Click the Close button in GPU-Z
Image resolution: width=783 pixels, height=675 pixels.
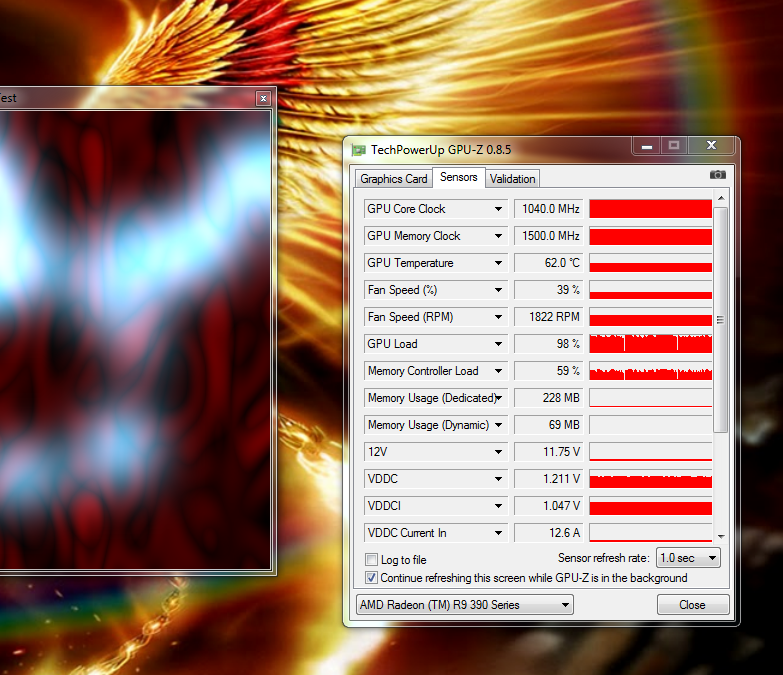click(x=693, y=605)
